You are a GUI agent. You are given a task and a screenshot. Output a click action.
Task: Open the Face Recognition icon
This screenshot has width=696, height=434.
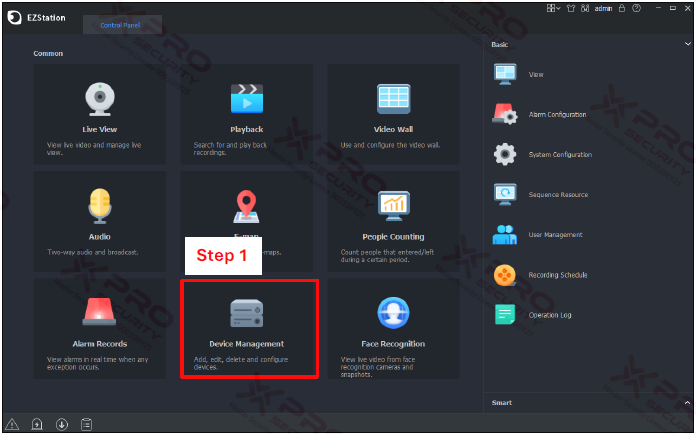[x=393, y=313]
